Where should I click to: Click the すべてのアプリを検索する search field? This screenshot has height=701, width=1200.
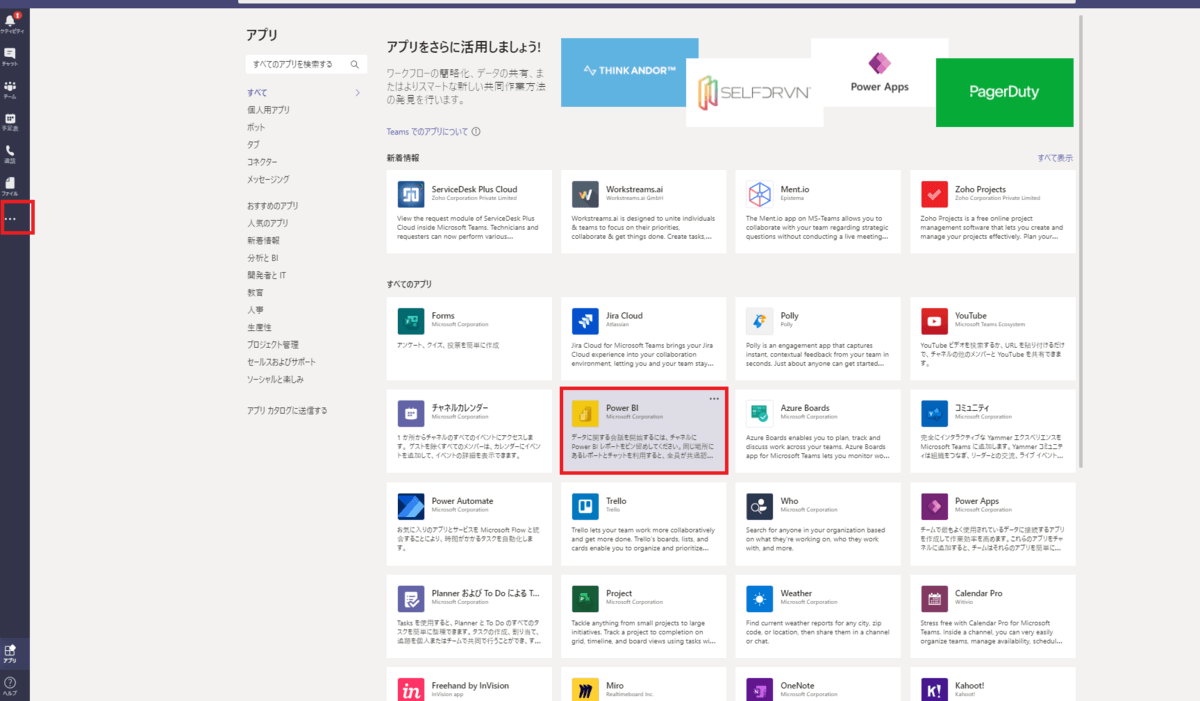pyautogui.click(x=306, y=64)
